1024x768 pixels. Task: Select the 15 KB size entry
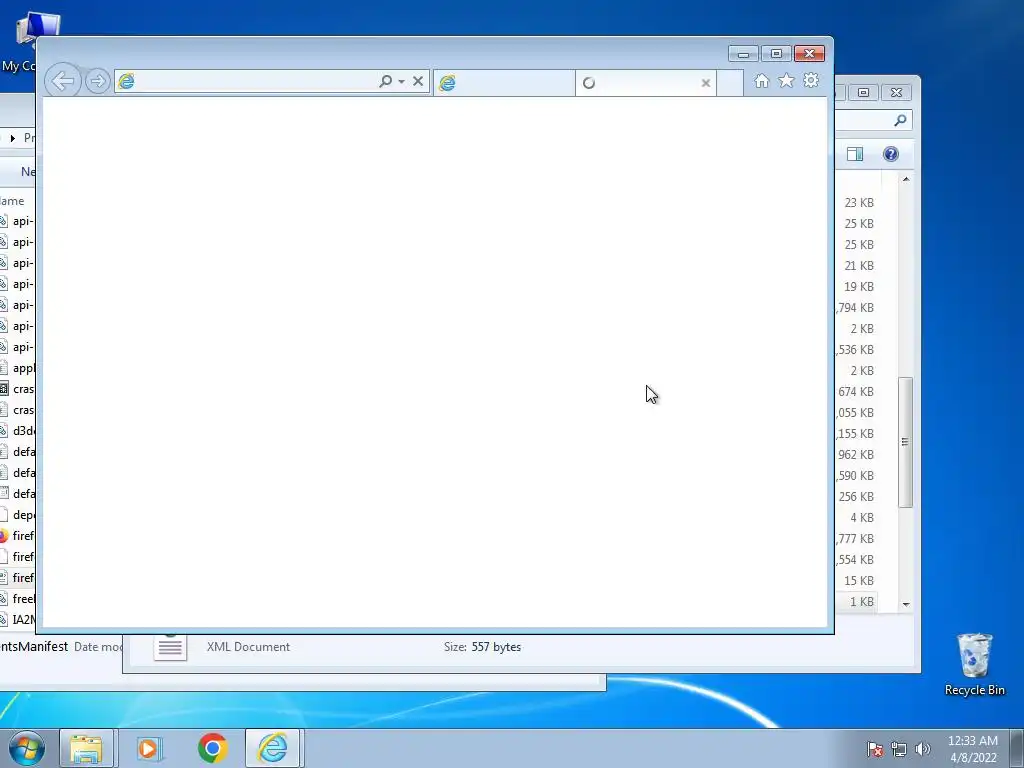click(x=859, y=581)
